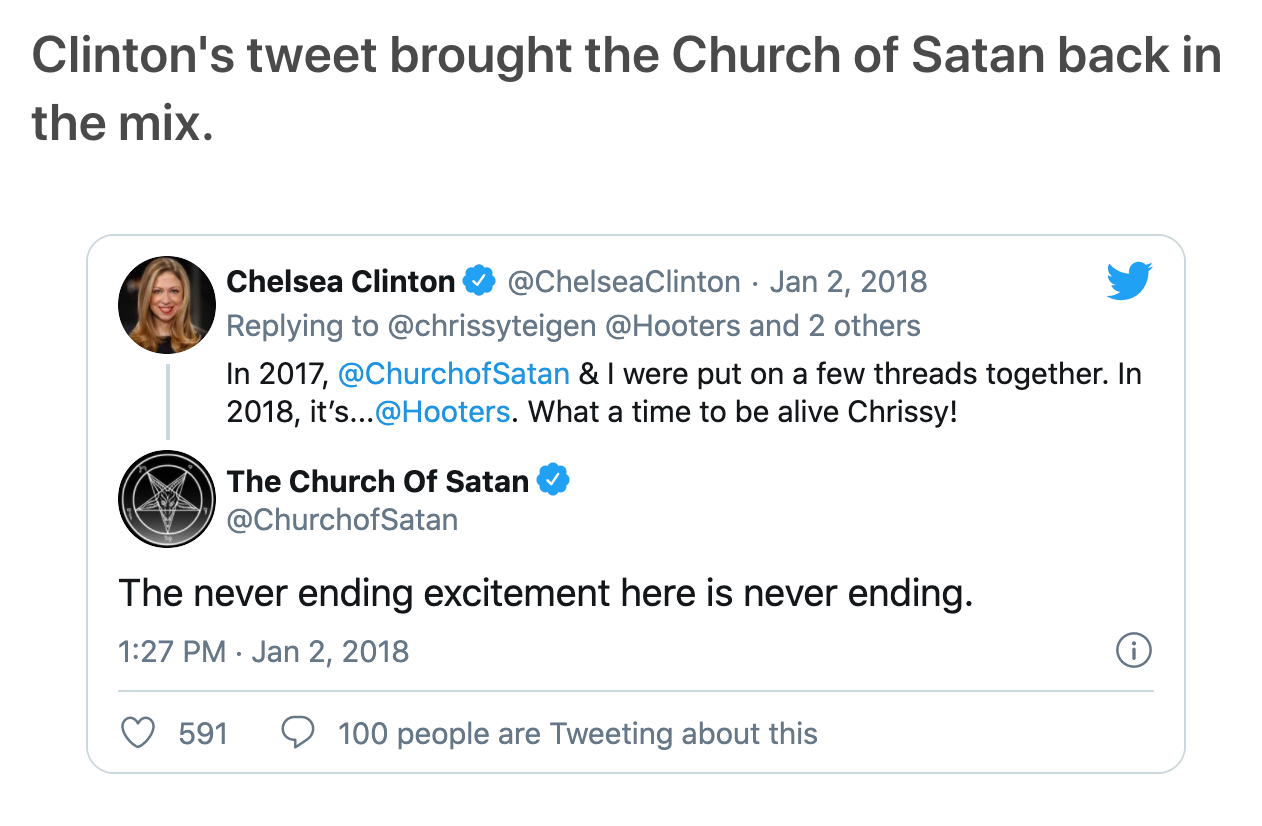The height and width of the screenshot is (826, 1262).
Task: Like the tweet with heart icon
Action: coord(138,734)
